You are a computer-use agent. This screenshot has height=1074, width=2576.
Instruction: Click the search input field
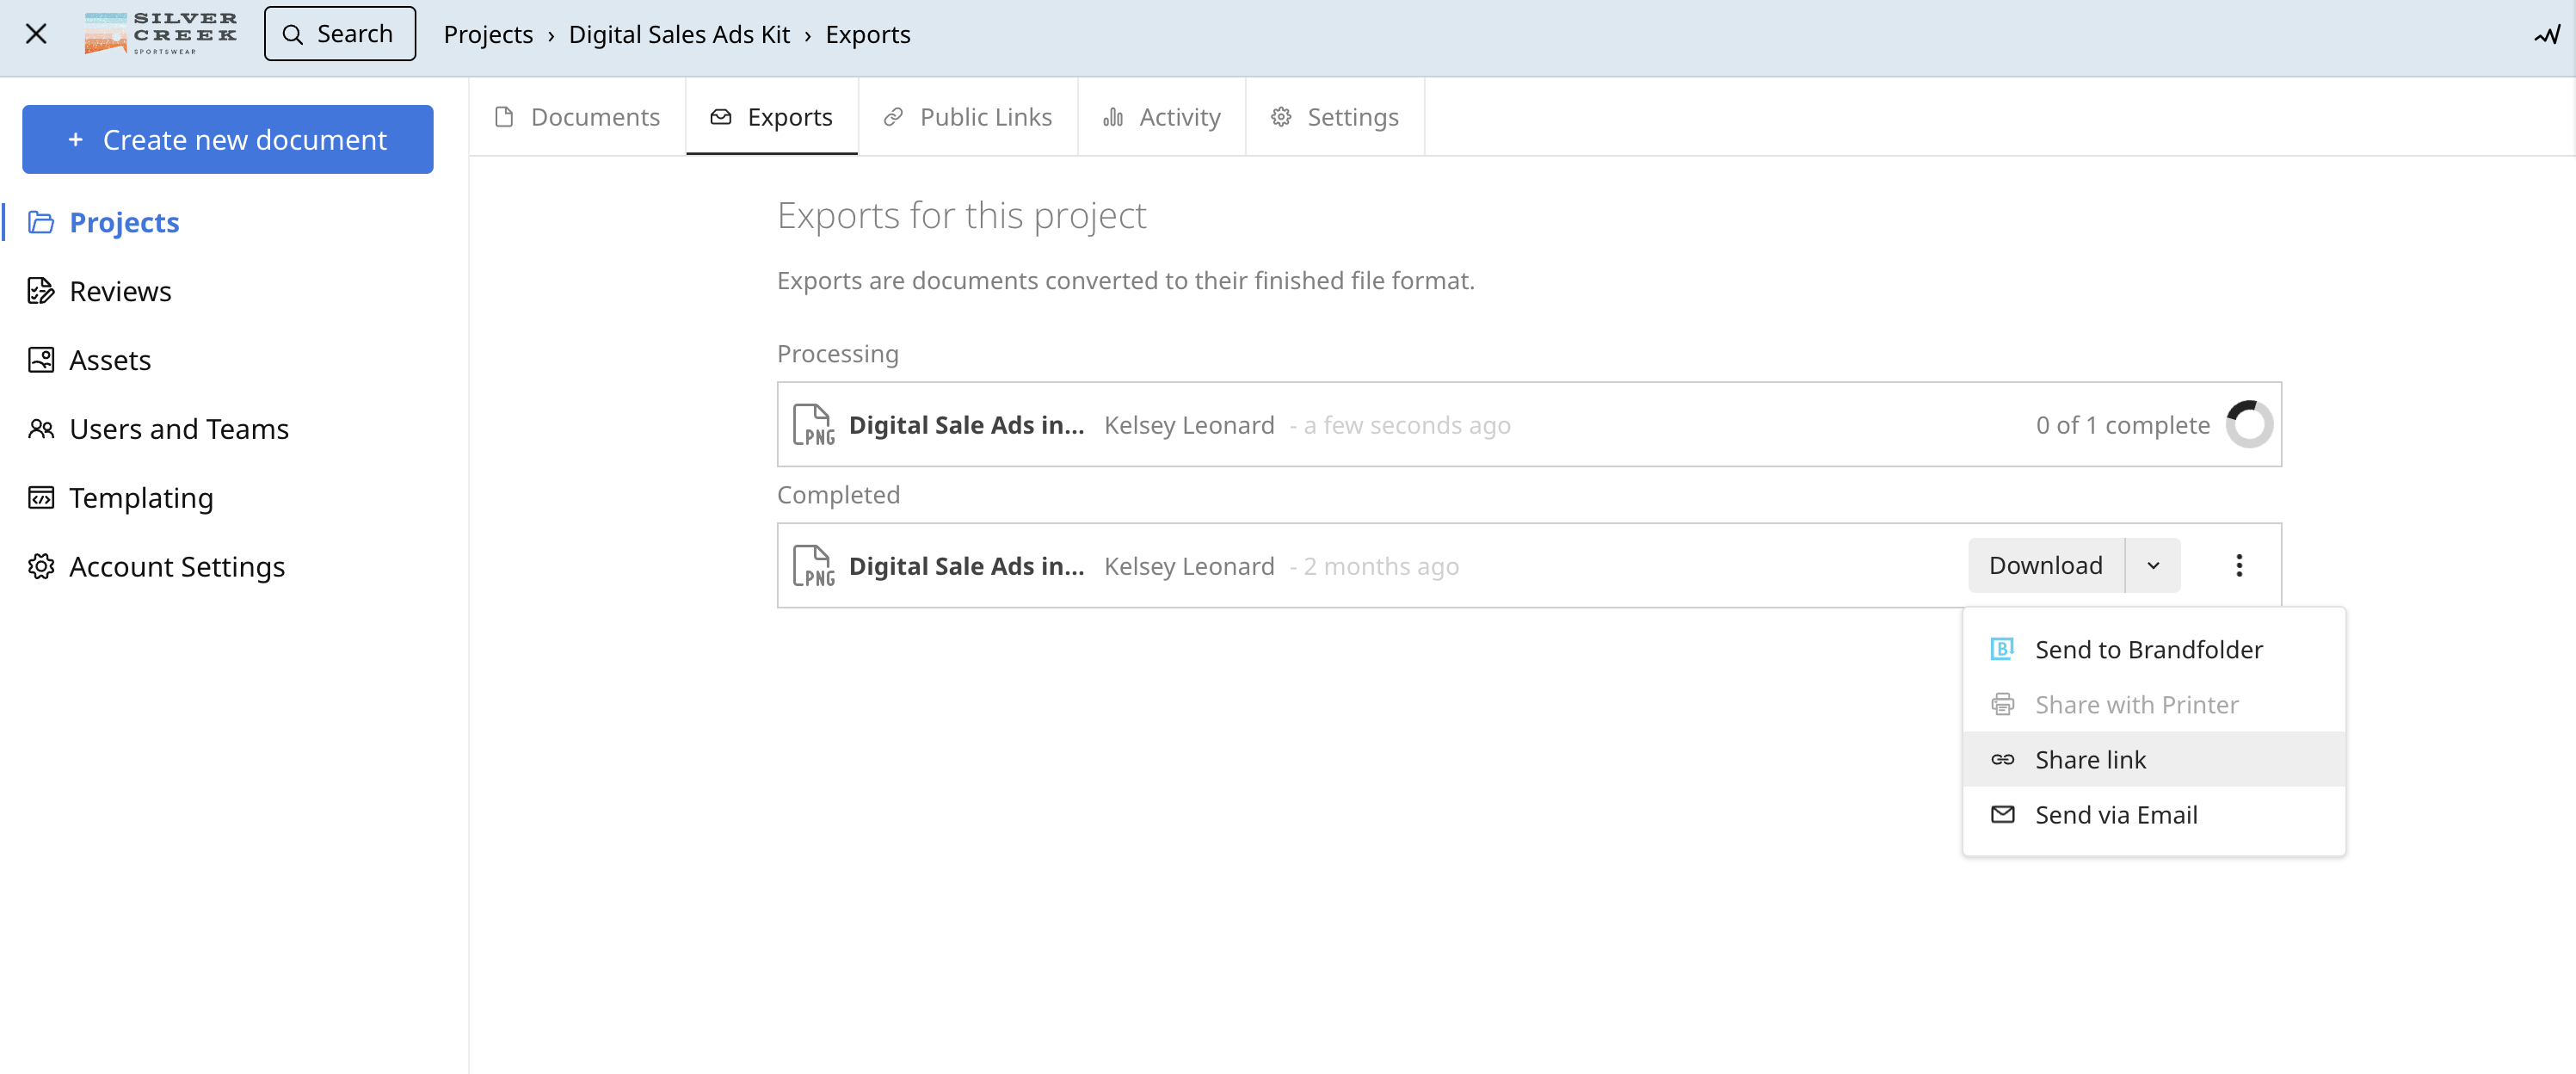[340, 33]
